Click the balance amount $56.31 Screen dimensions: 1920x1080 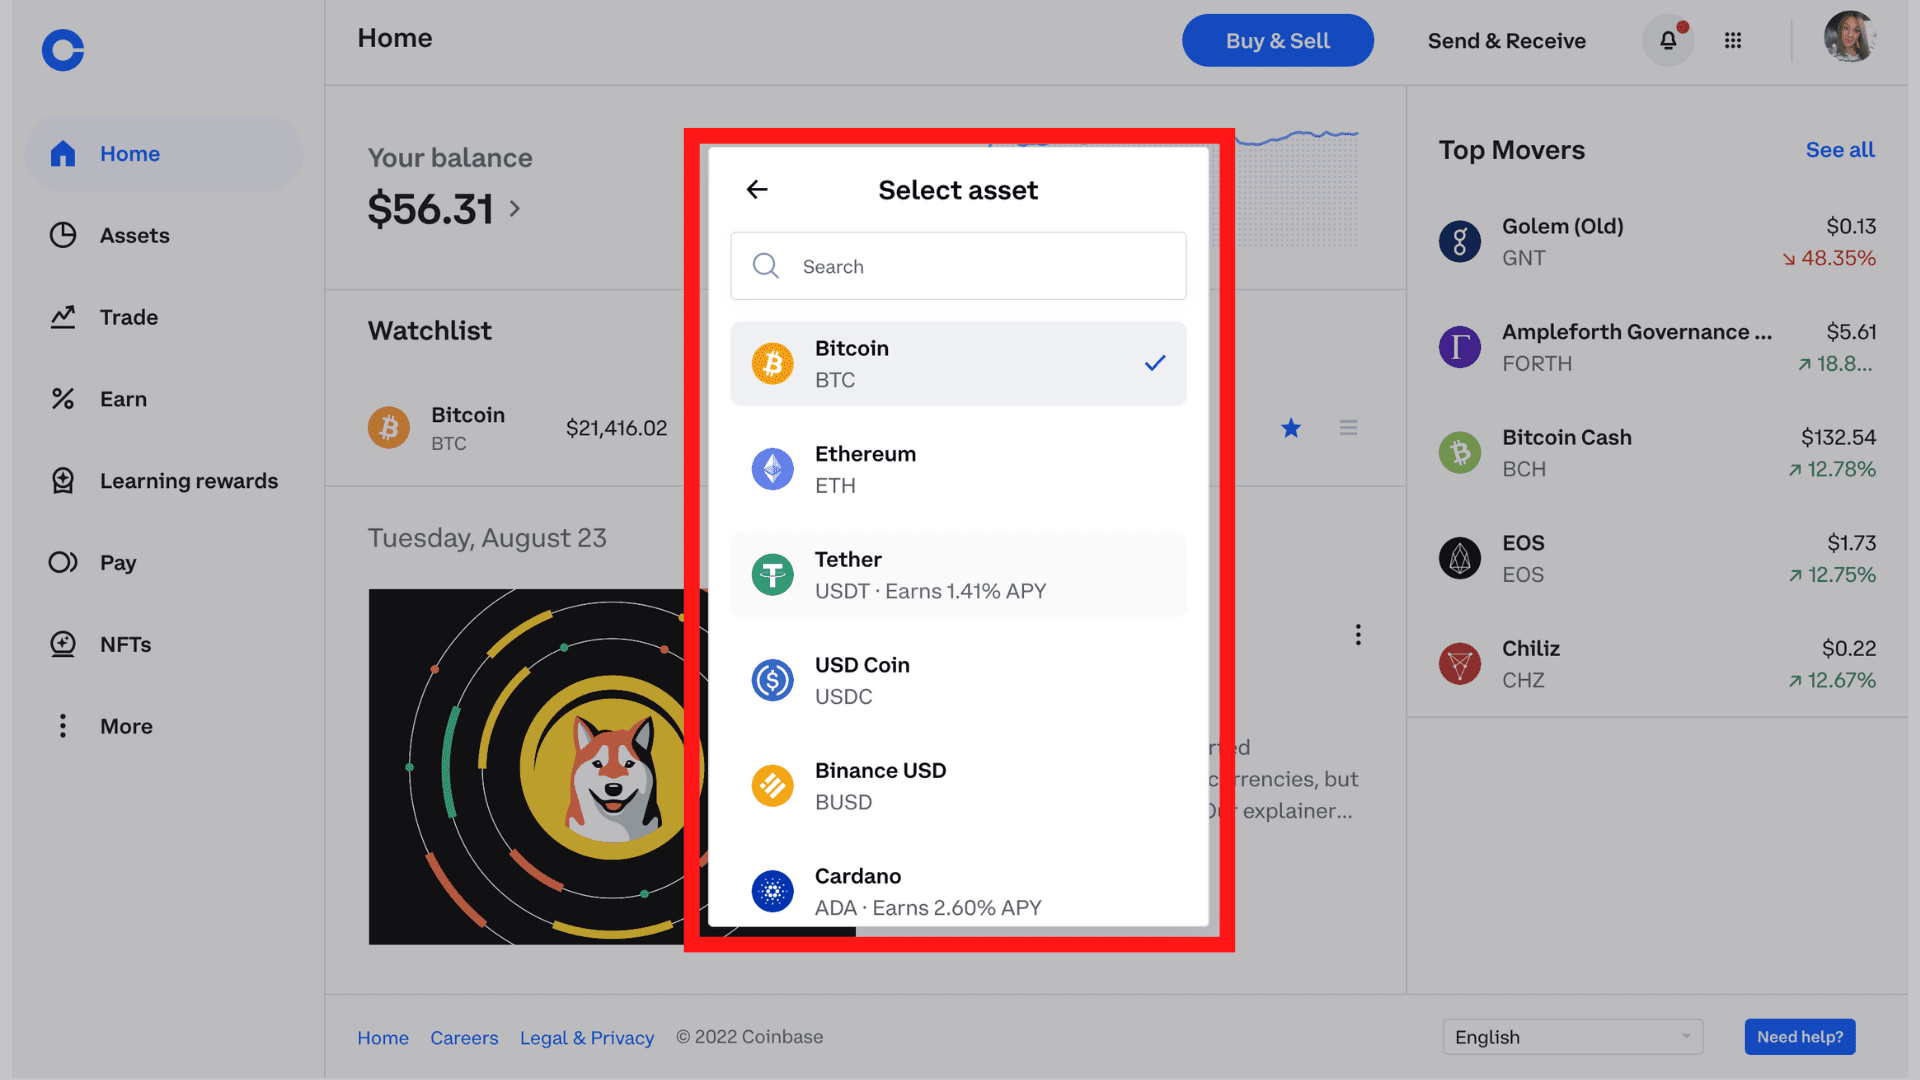[x=431, y=209]
